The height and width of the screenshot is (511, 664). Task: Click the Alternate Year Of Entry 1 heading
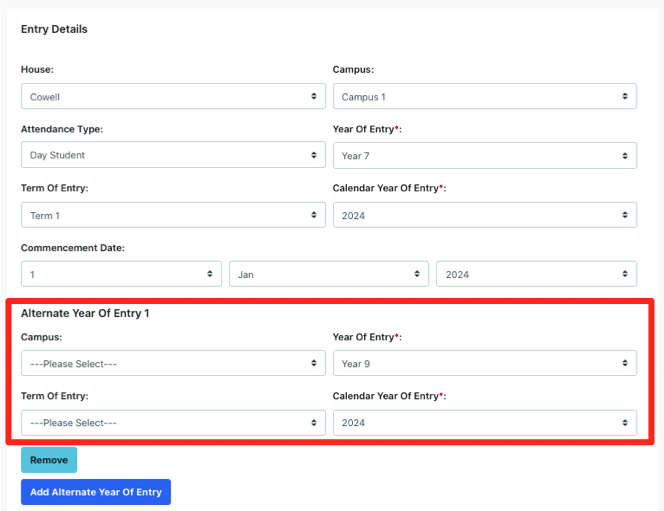point(85,313)
